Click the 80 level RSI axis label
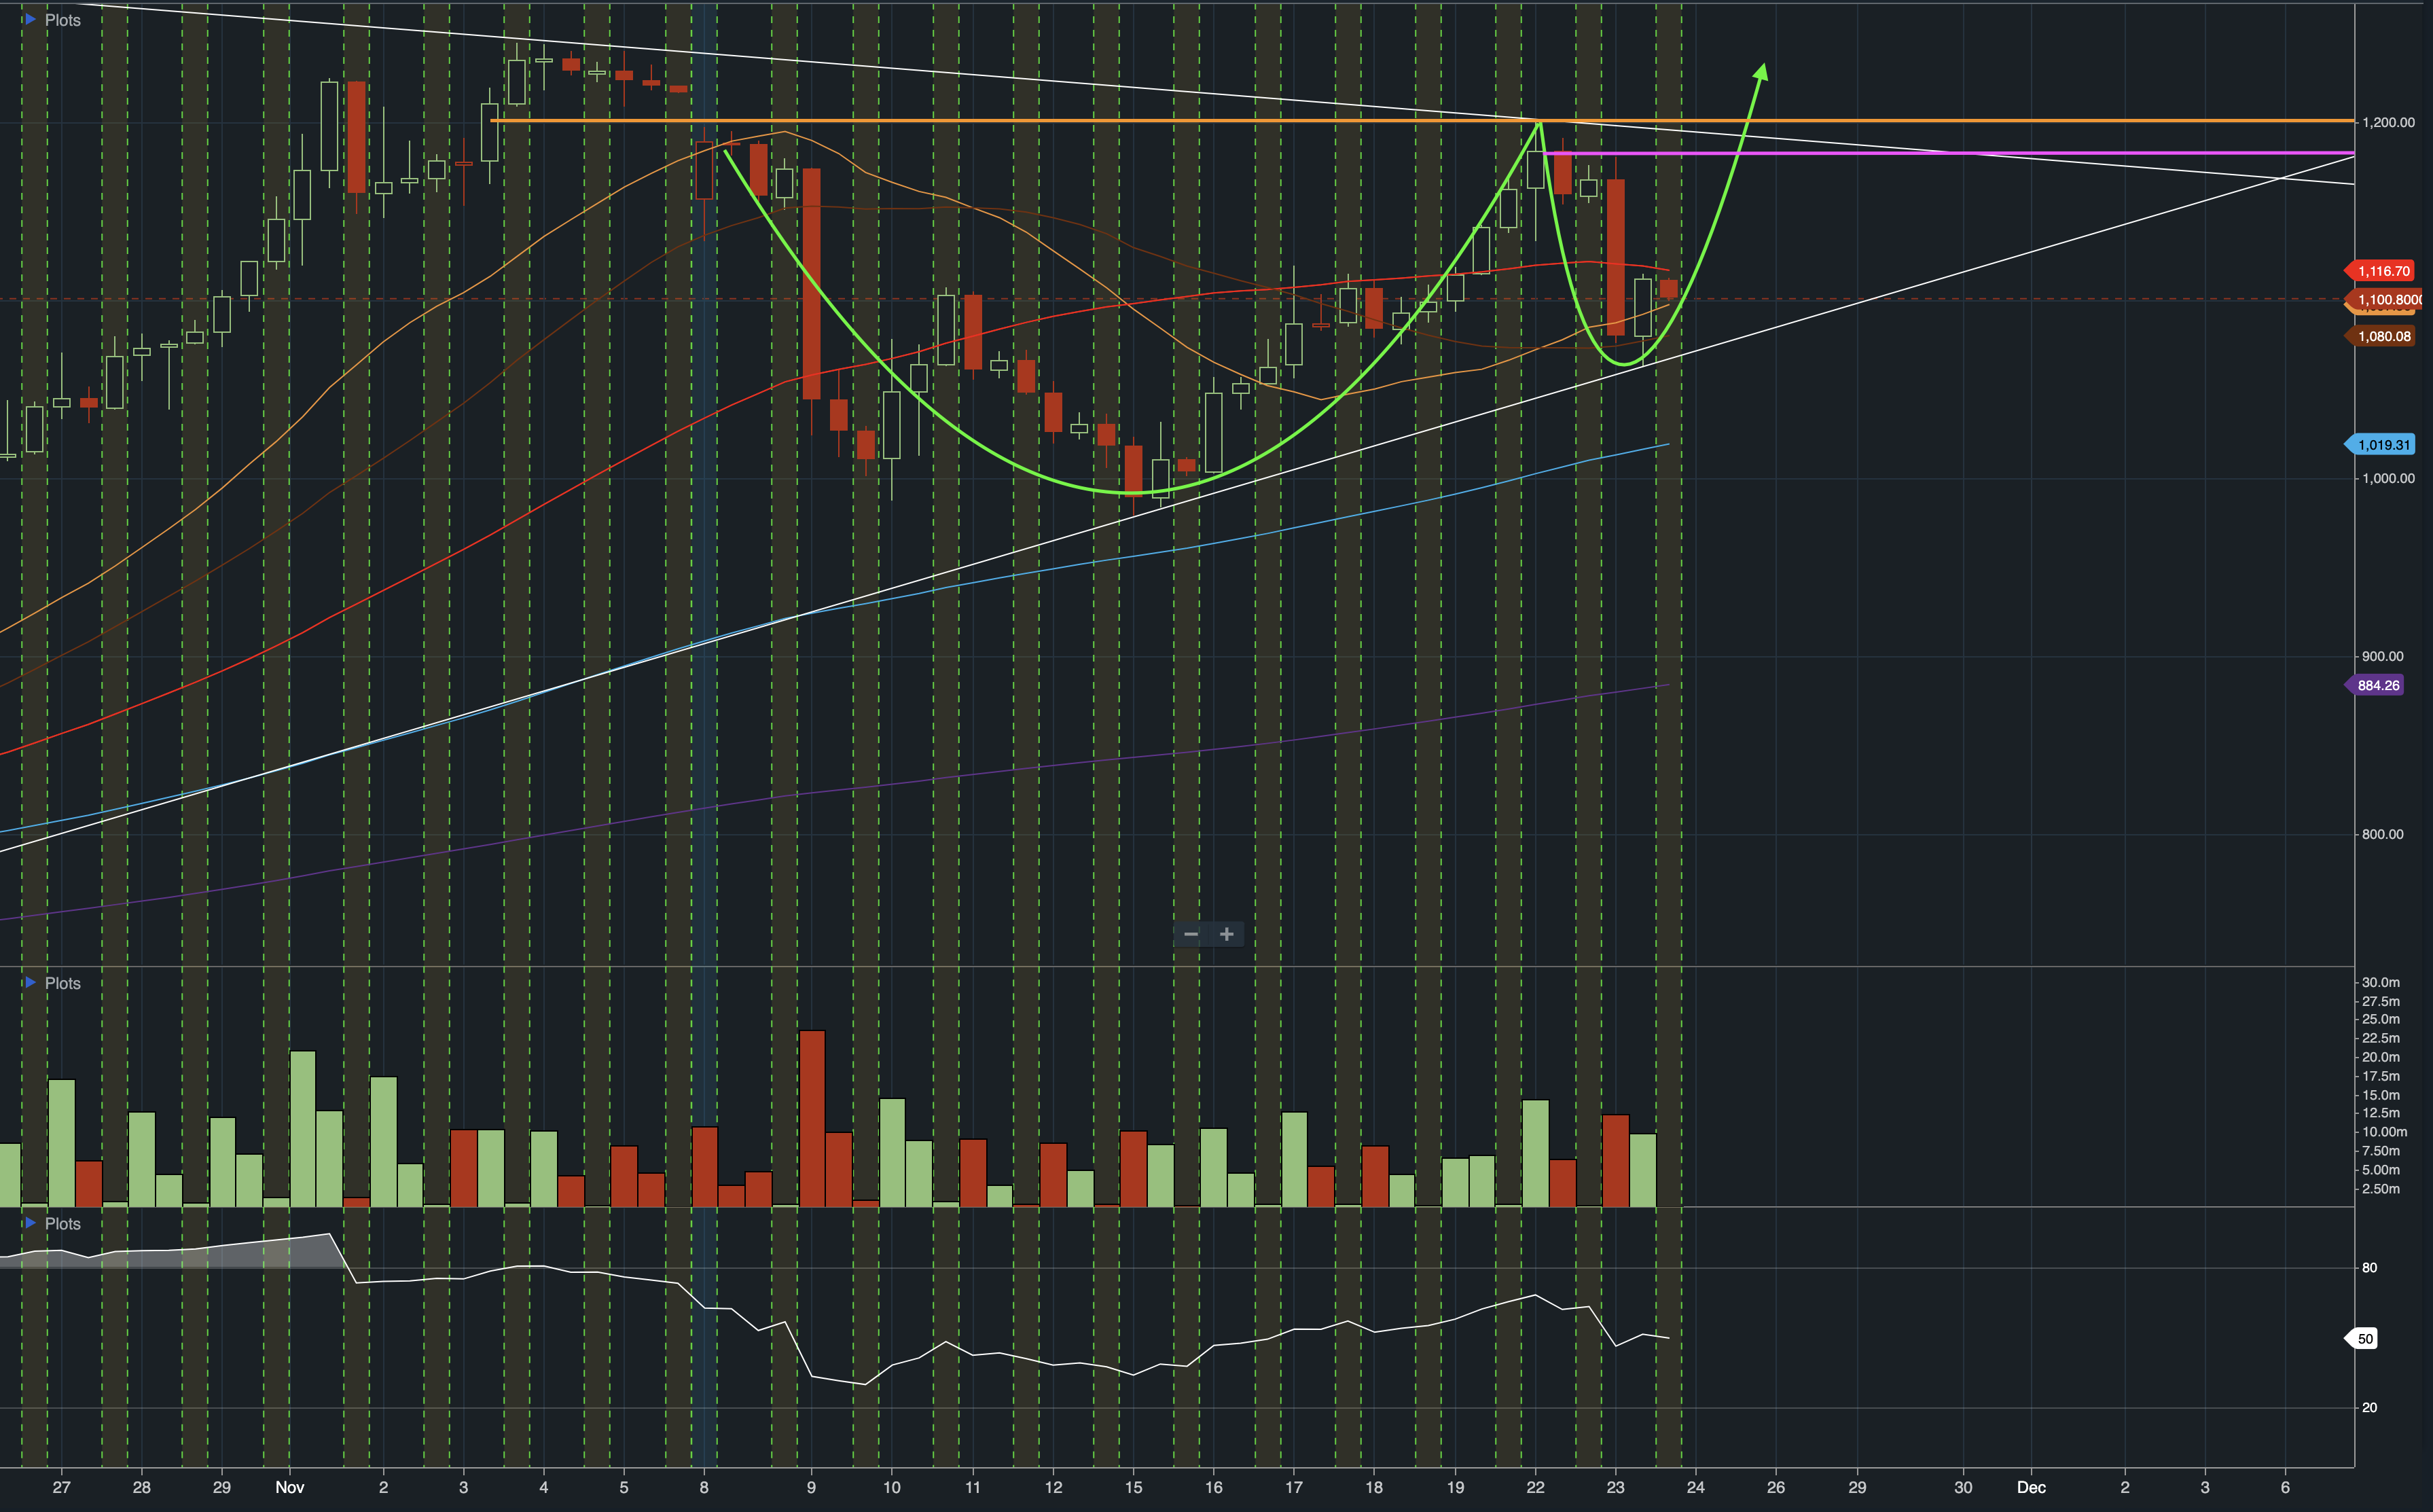Viewport: 2433px width, 1512px height. [2369, 1267]
